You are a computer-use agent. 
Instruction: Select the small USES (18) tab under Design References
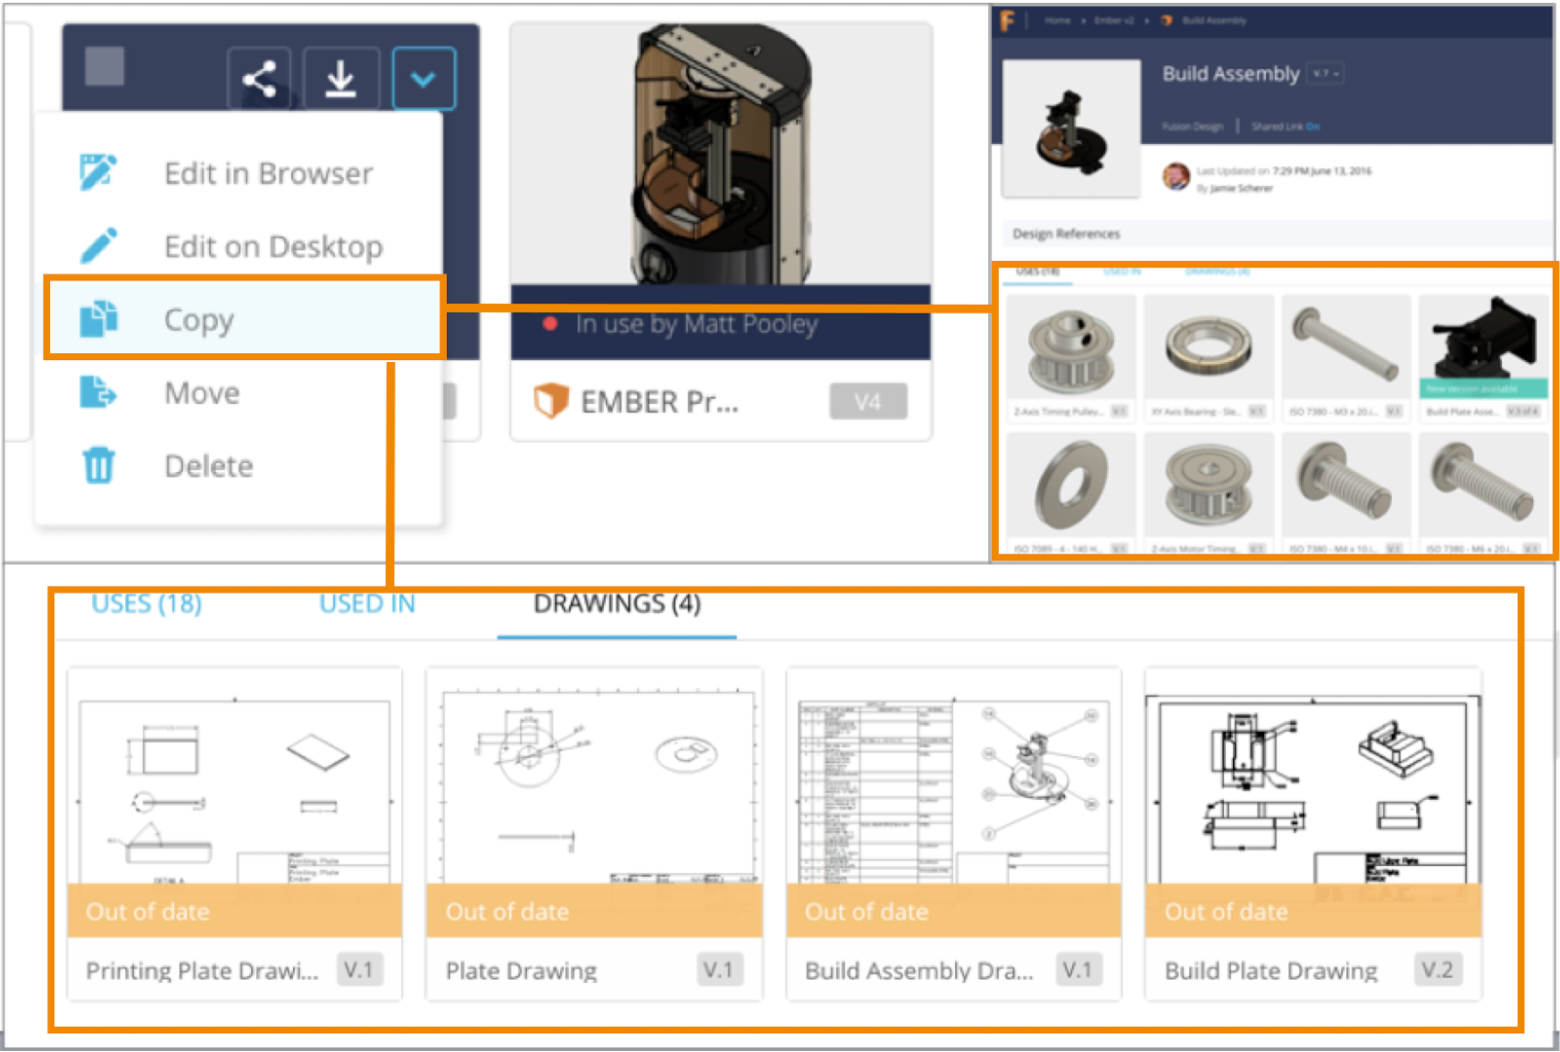[x=1037, y=271]
